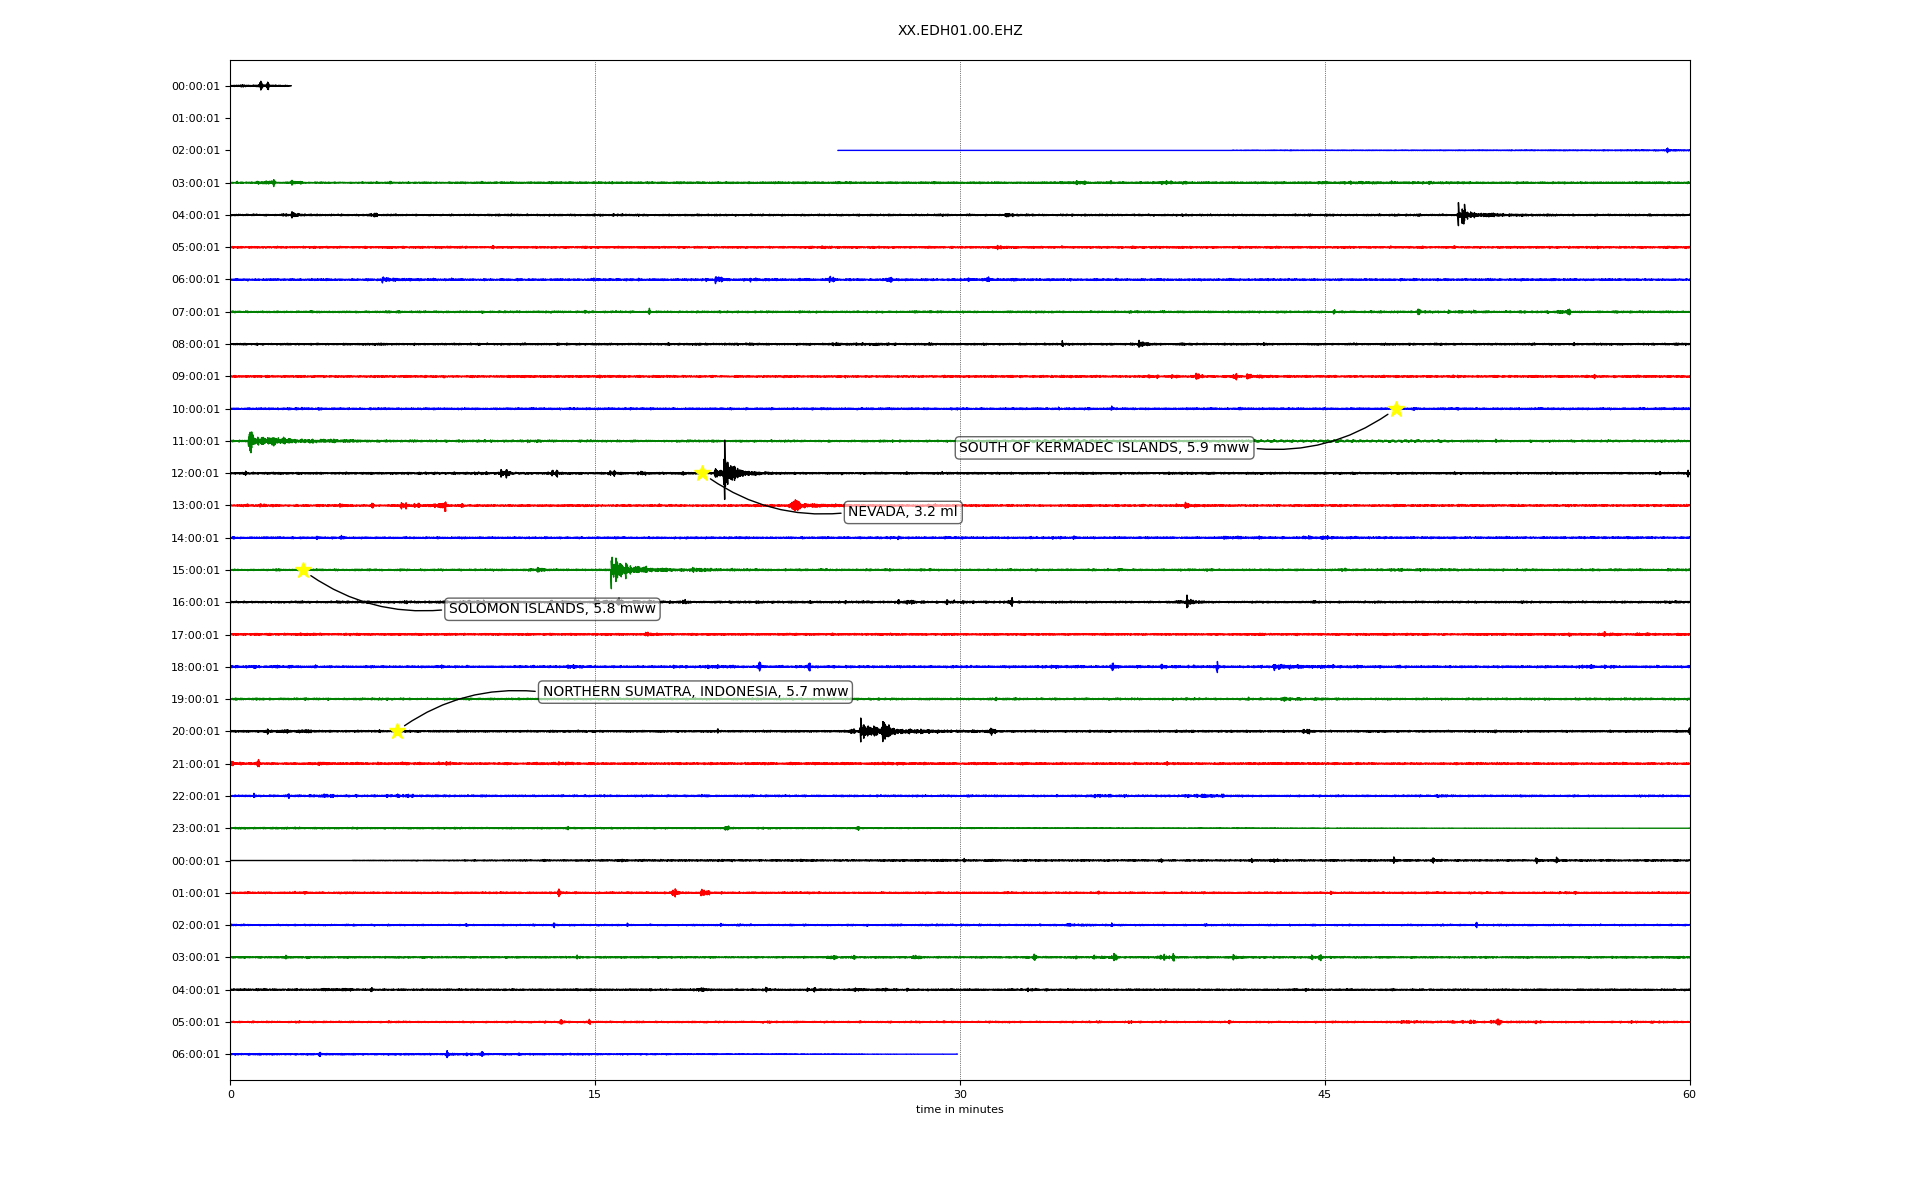Click the SOLOMON ISLANDS, 5.8 mww label
Viewport: 1920px width, 1200px height.
[552, 609]
